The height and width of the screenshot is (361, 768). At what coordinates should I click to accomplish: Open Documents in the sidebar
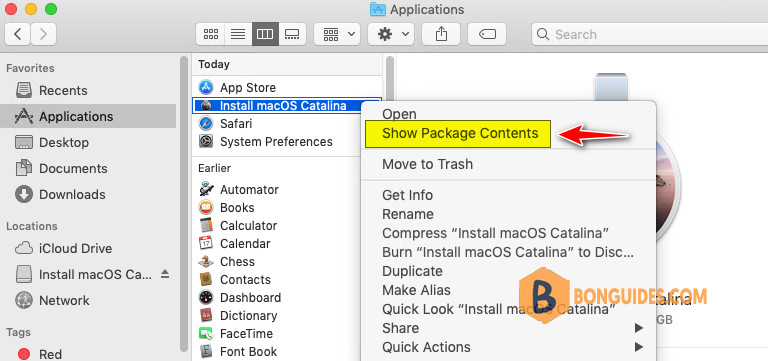point(88,168)
